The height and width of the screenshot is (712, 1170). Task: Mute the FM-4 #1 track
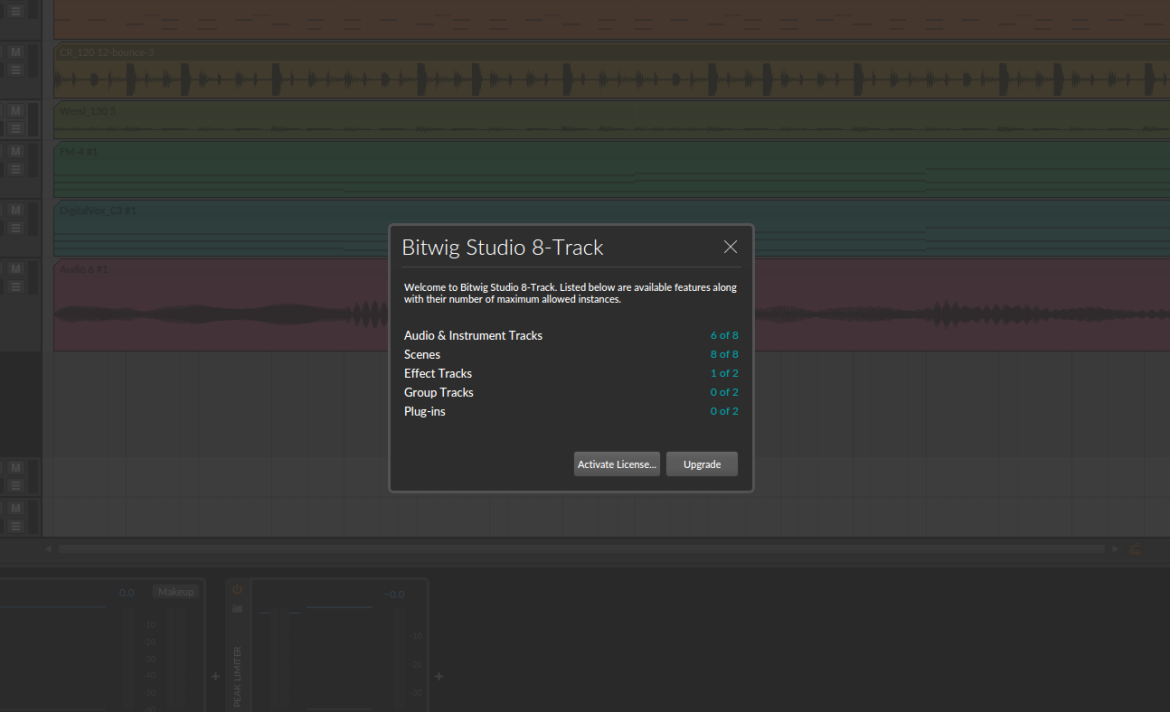(x=16, y=152)
